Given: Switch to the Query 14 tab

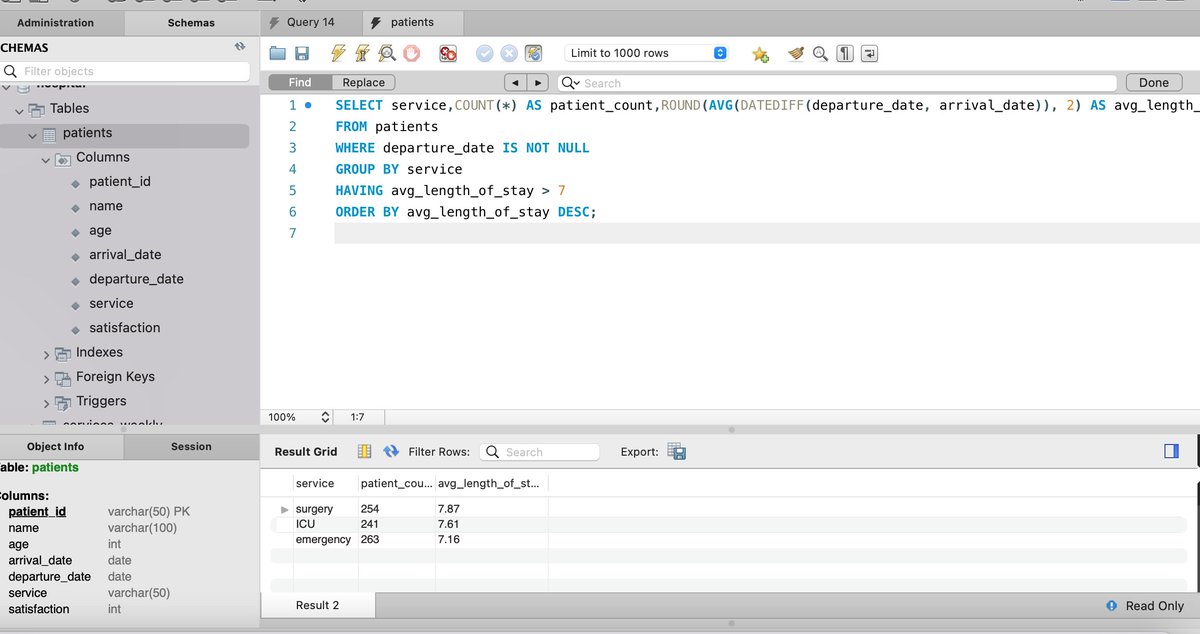Looking at the screenshot, I should pyautogui.click(x=309, y=20).
